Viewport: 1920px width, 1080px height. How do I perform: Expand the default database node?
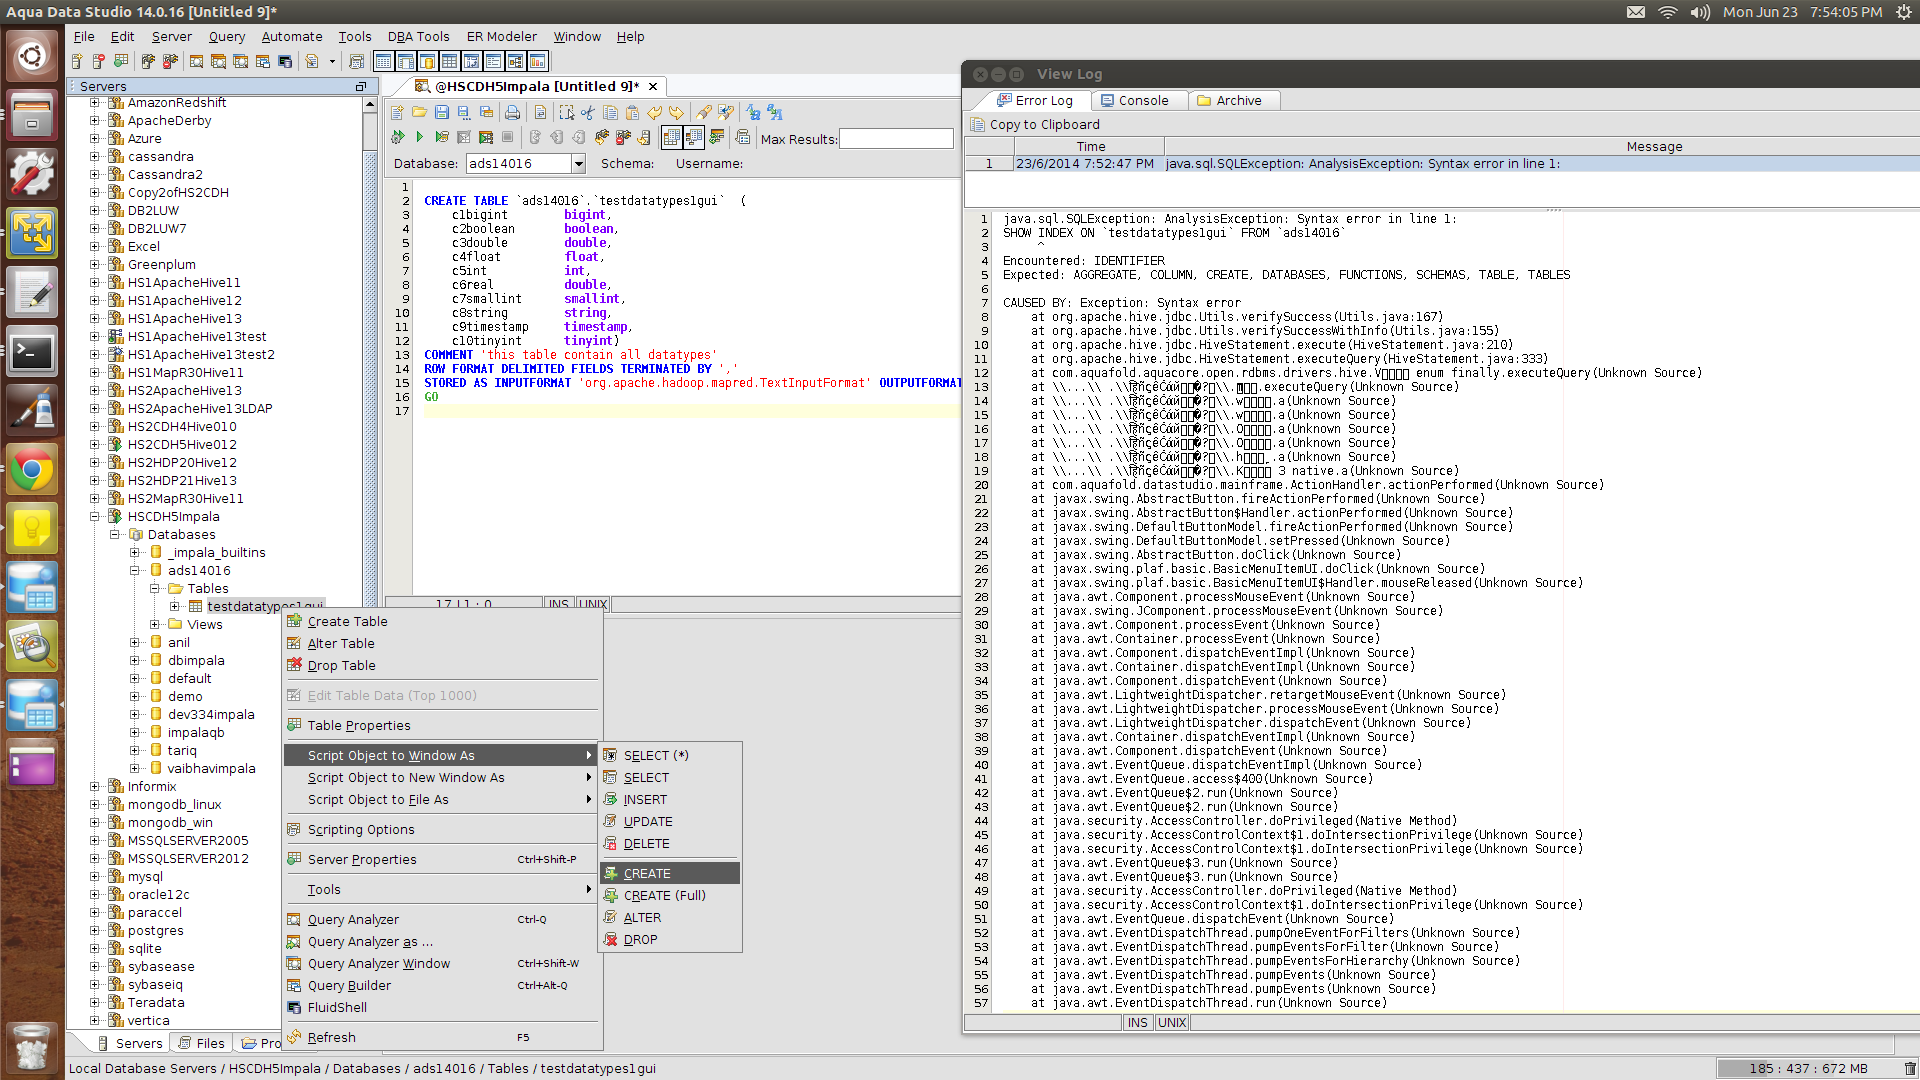coord(135,679)
